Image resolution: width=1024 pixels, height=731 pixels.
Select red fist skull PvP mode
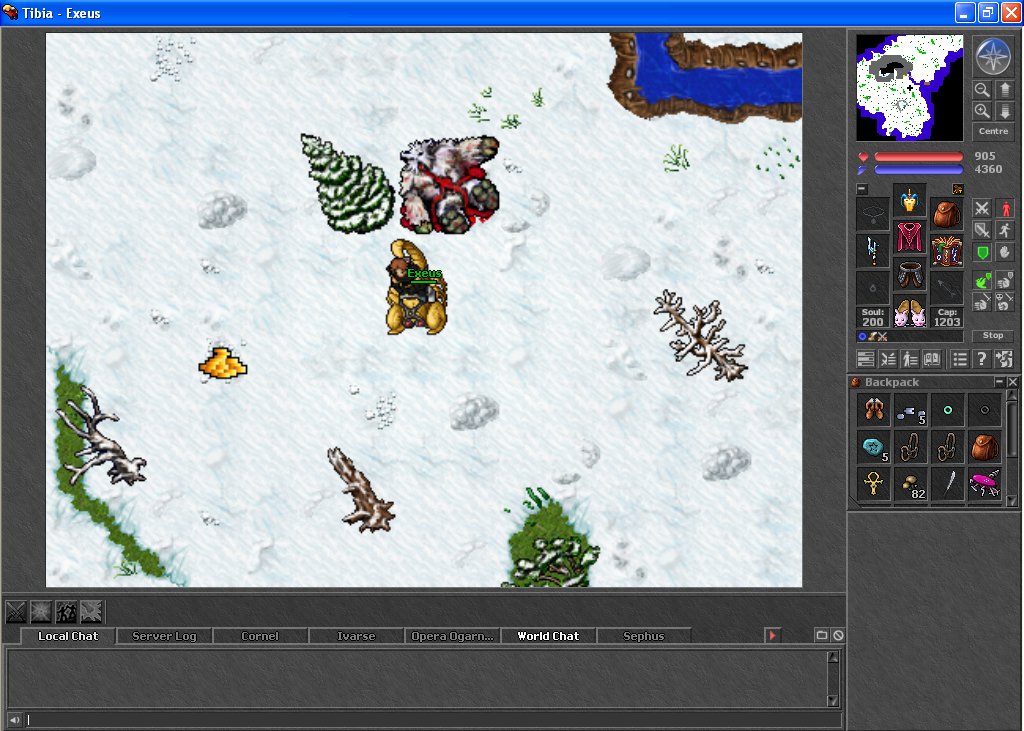coord(1005,302)
